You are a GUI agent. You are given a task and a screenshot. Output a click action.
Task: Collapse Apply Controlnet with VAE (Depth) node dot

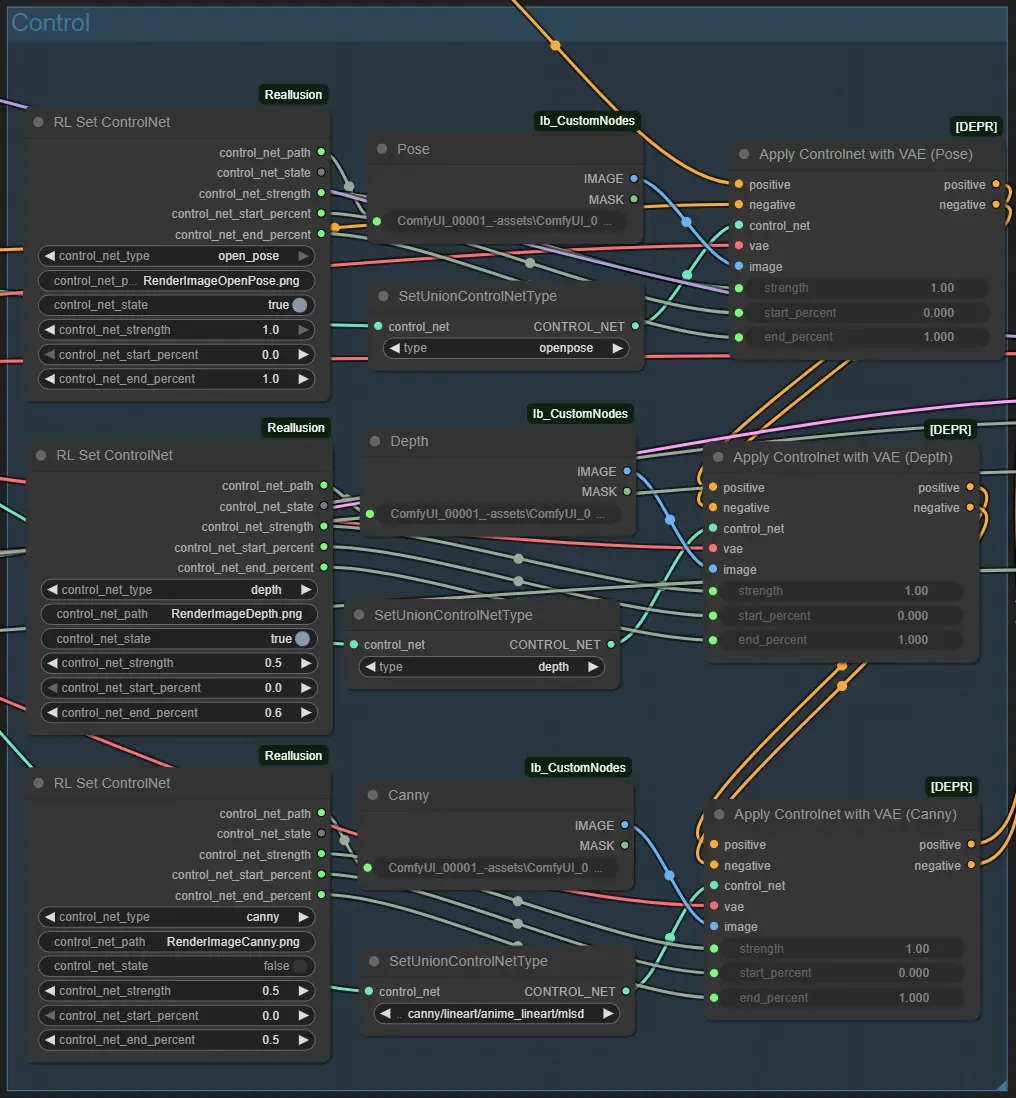pyautogui.click(x=718, y=457)
